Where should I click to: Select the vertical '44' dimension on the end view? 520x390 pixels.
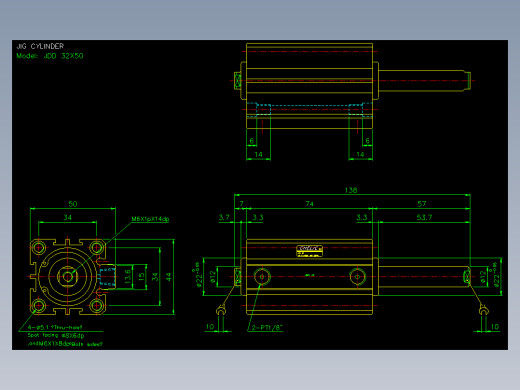click(169, 277)
